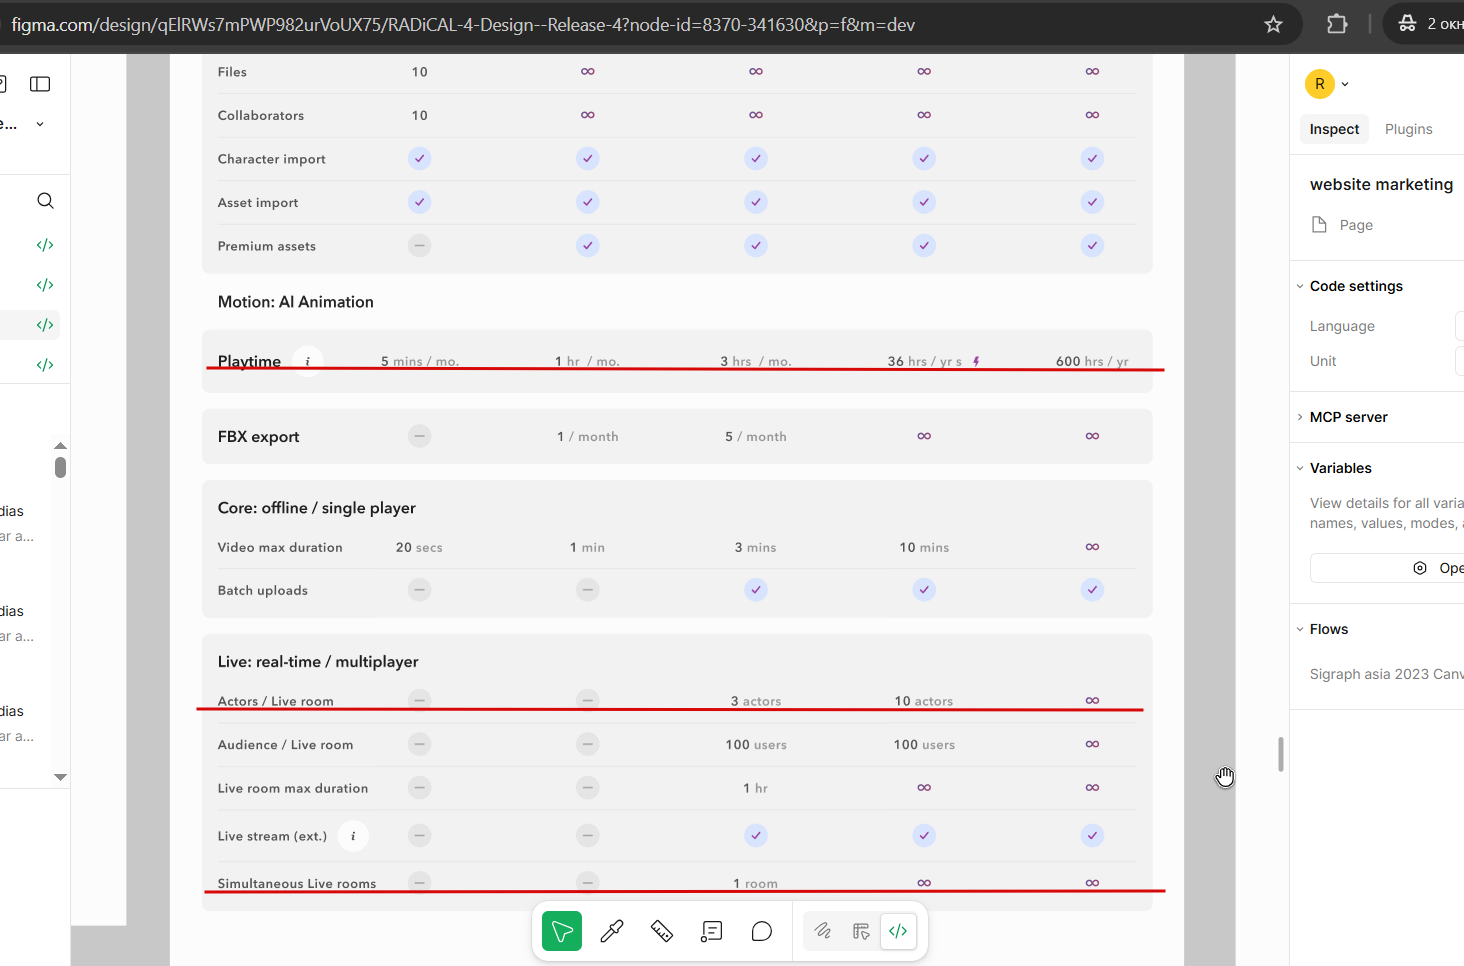Select the "Collaborators" row label
This screenshot has width=1464, height=966.
261,115
